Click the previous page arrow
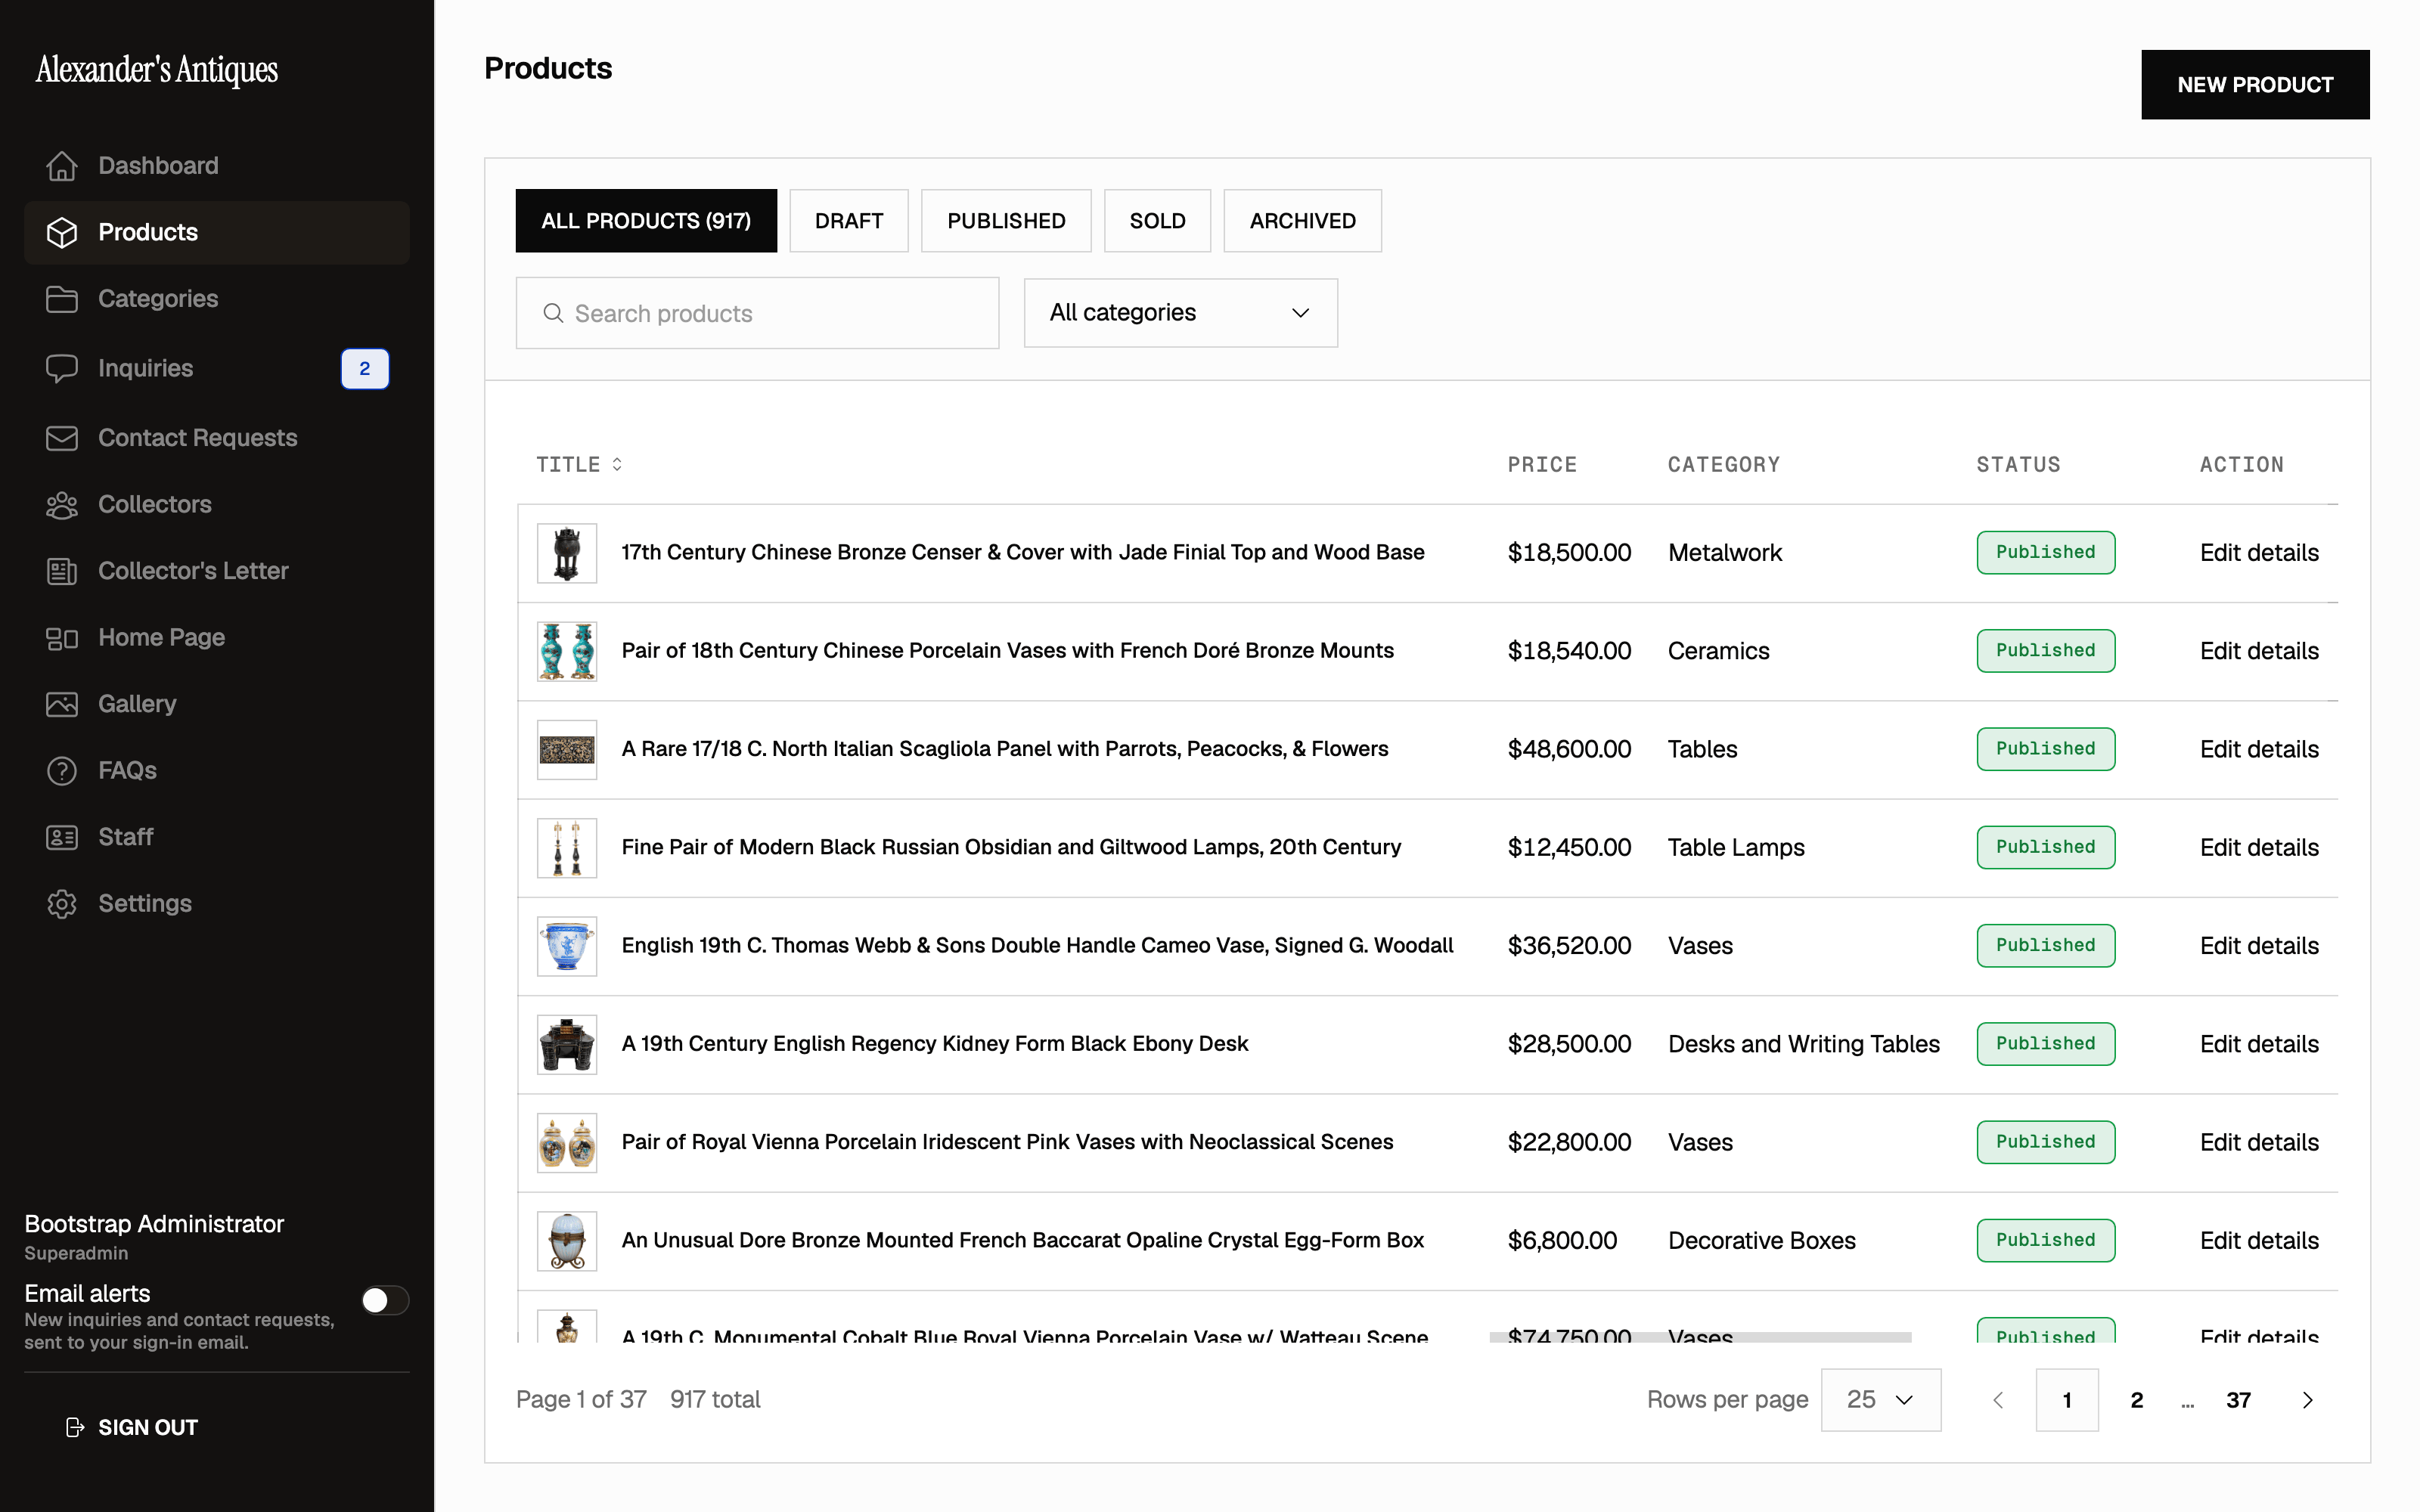Screen dimensions: 2420x1512 point(1998,1400)
